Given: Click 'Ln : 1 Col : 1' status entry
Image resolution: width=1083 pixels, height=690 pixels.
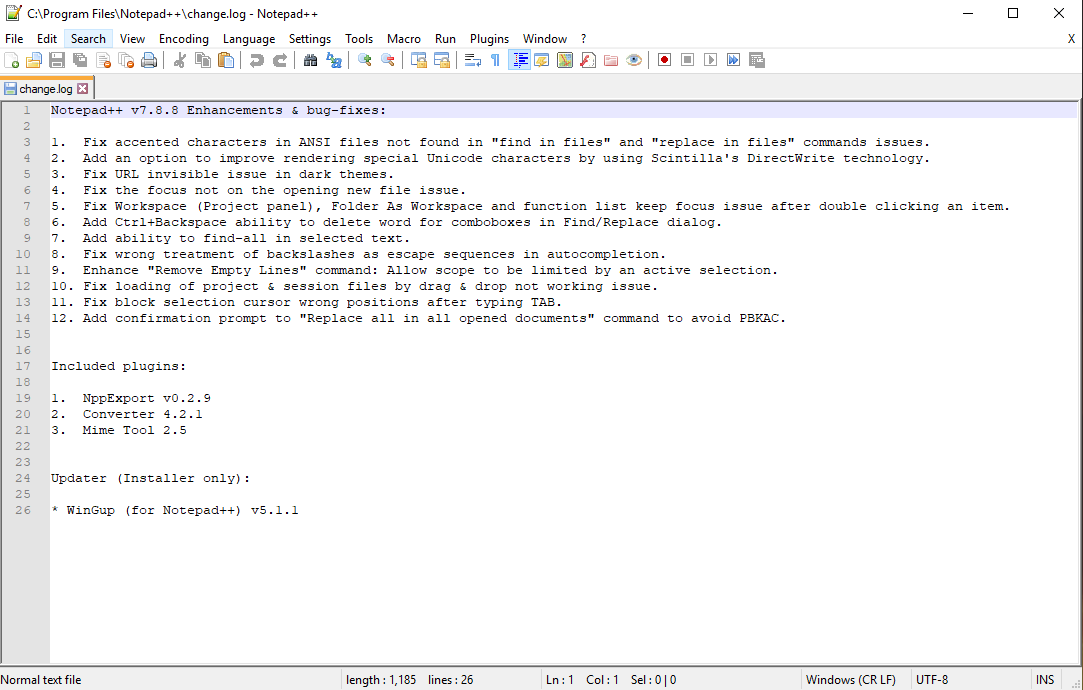Looking at the screenshot, I should [582, 680].
